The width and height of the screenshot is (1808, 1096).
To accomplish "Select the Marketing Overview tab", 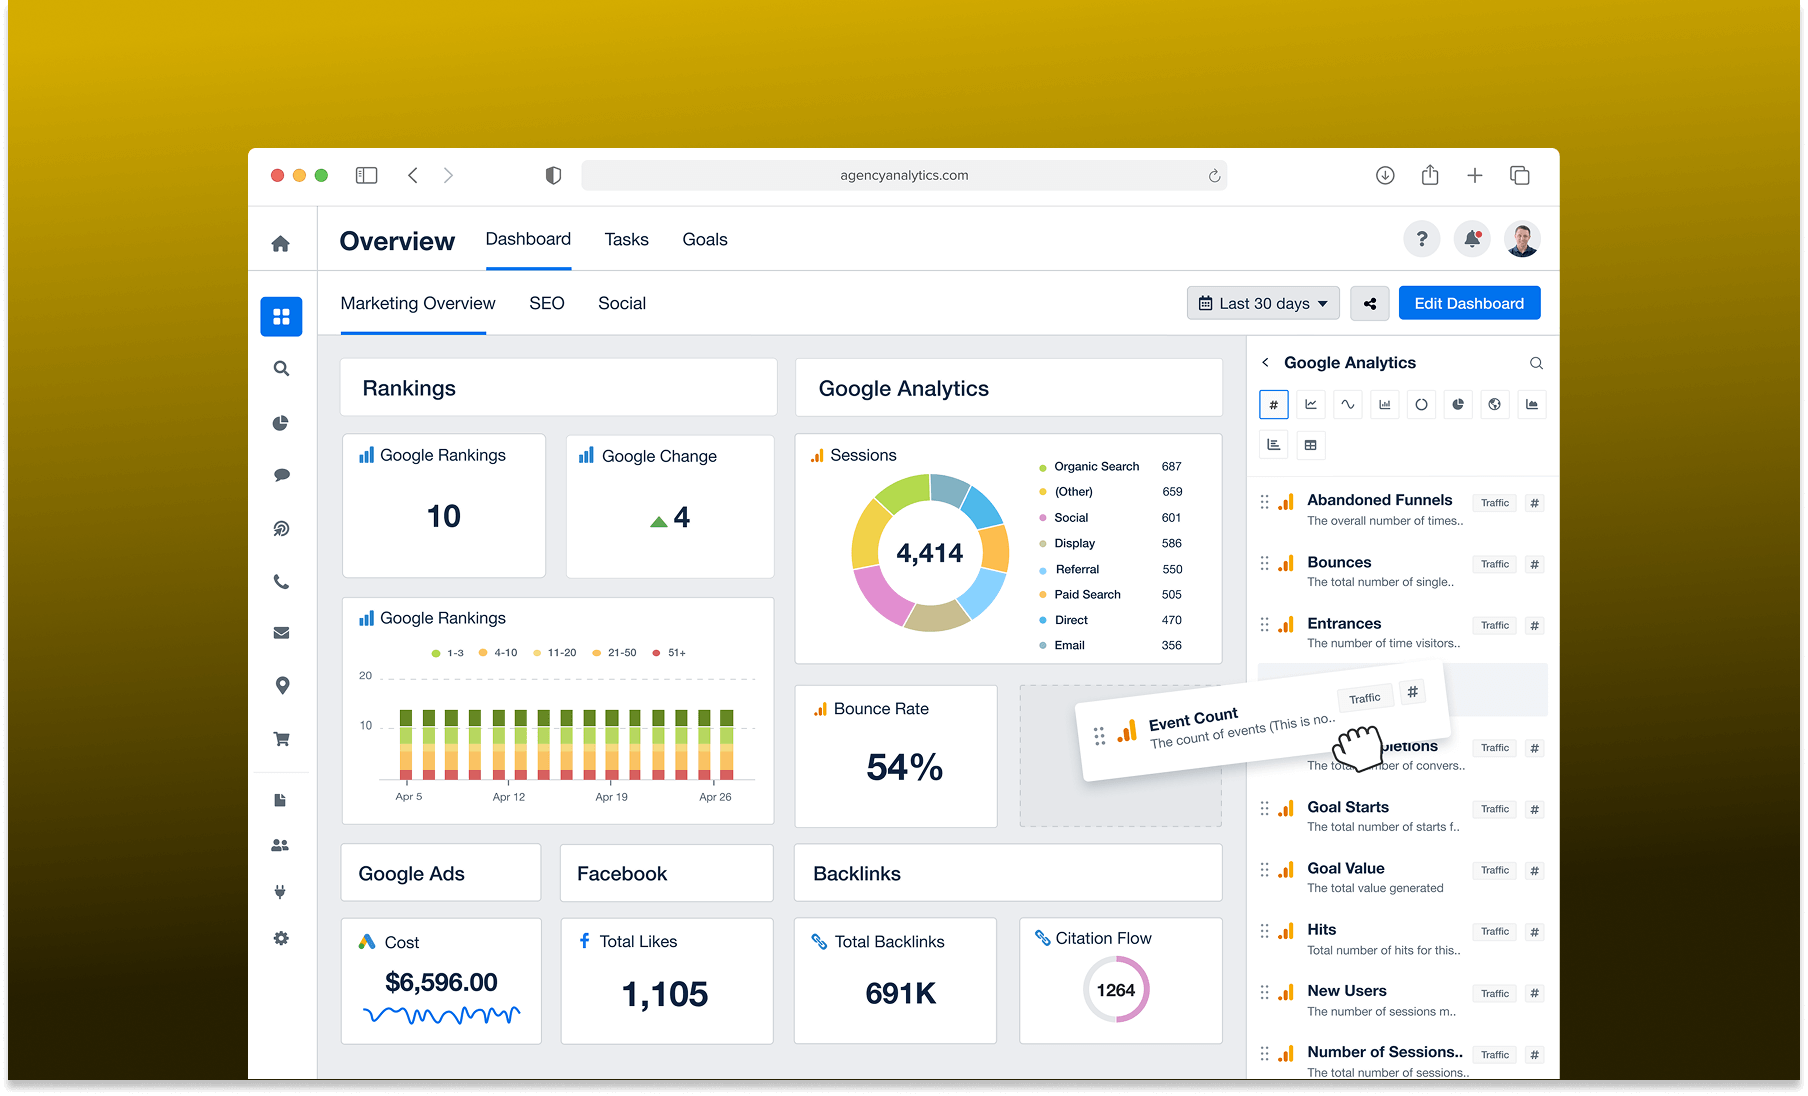I will [418, 303].
